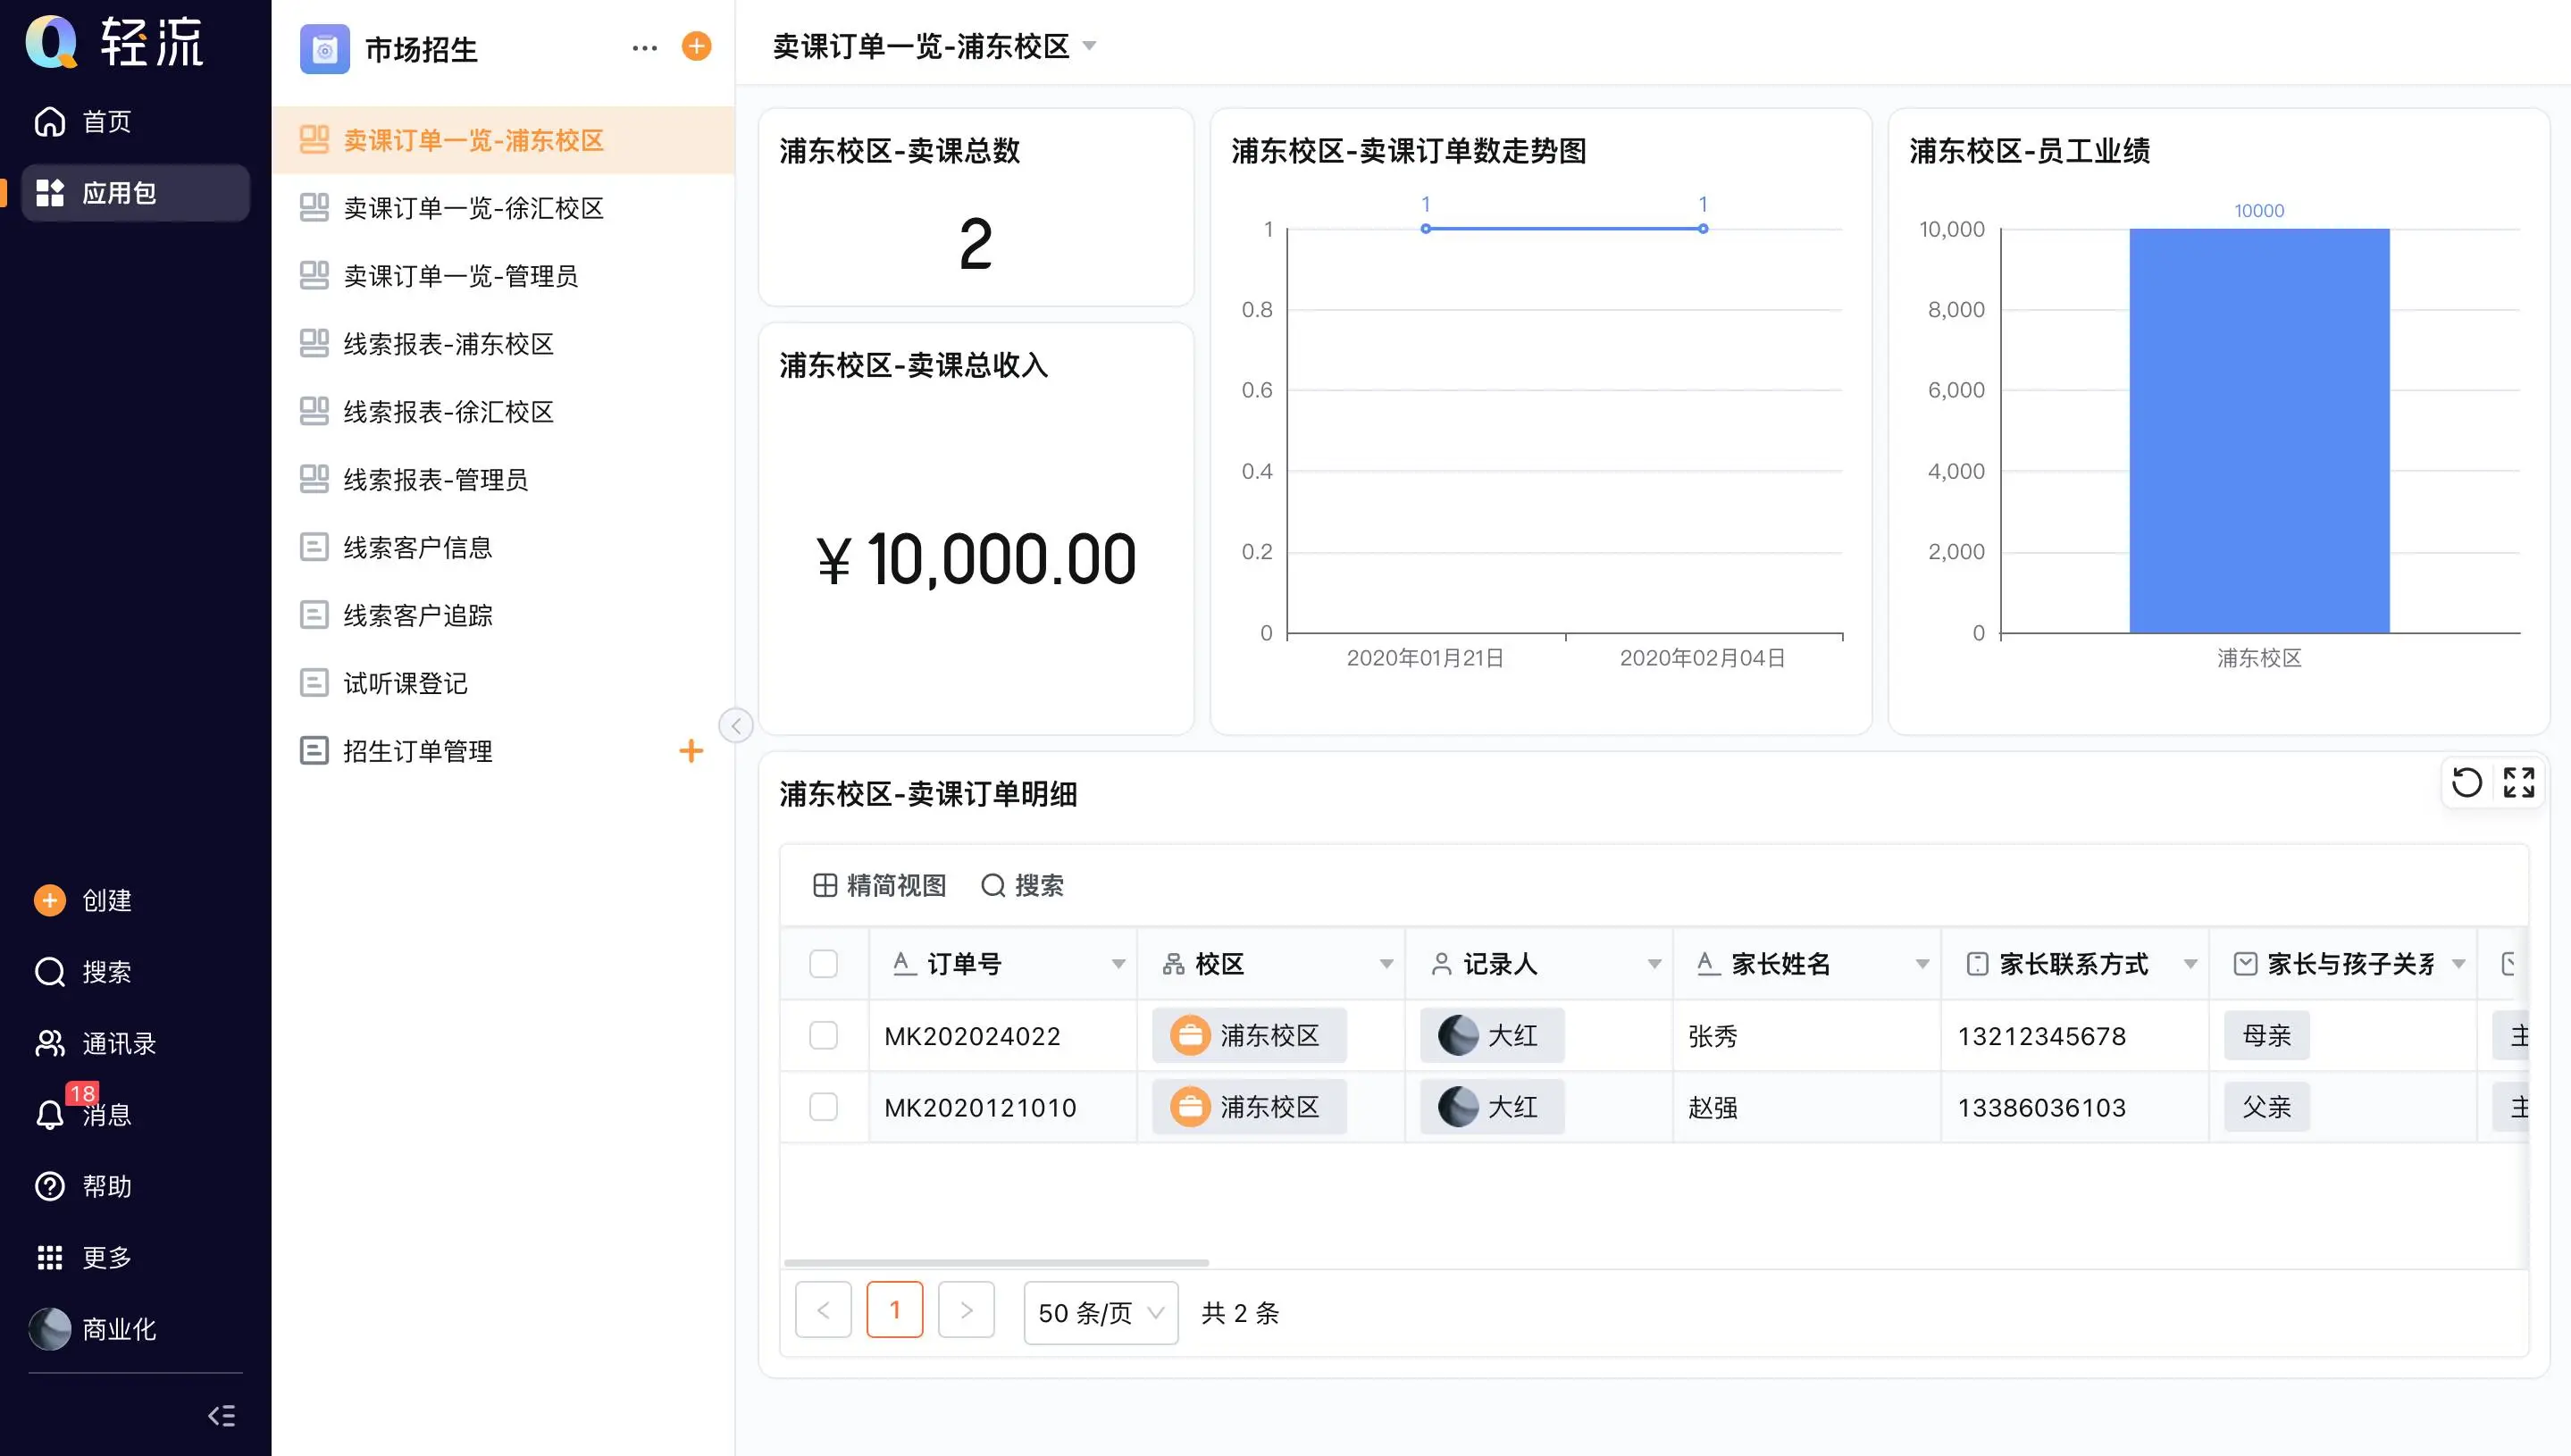Open the 通讯录 contacts icon

50,1043
